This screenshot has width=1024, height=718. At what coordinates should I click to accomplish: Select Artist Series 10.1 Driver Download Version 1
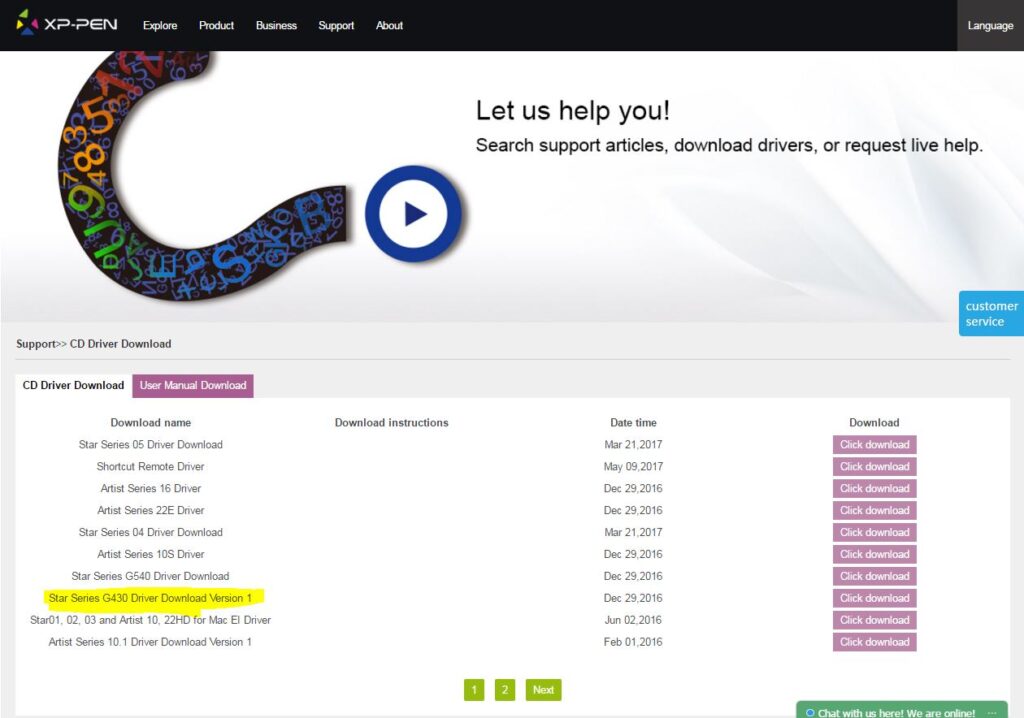tap(150, 642)
